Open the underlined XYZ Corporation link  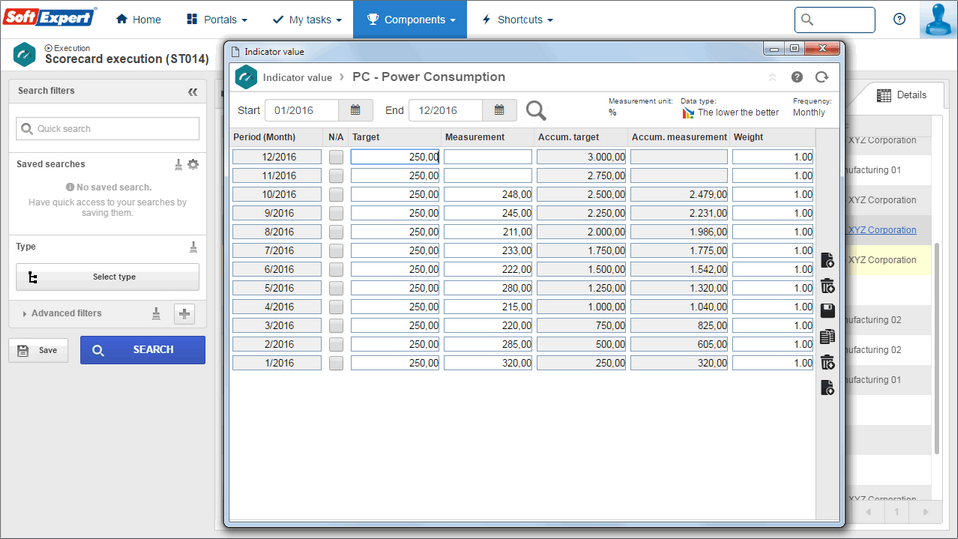(x=882, y=230)
